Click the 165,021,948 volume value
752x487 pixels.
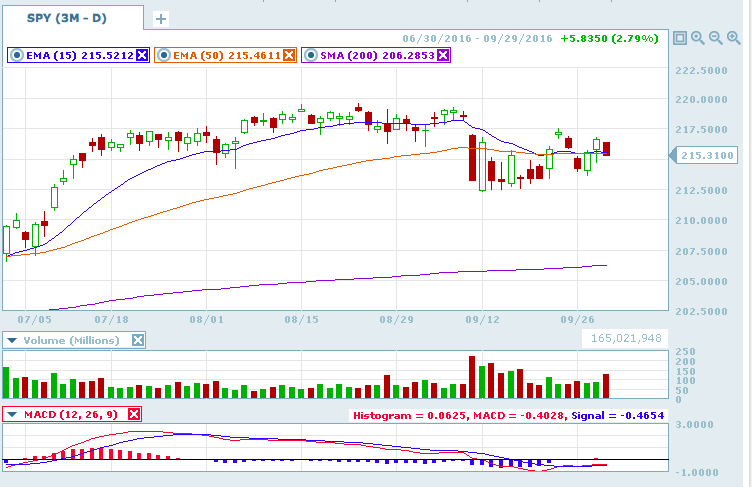click(626, 338)
